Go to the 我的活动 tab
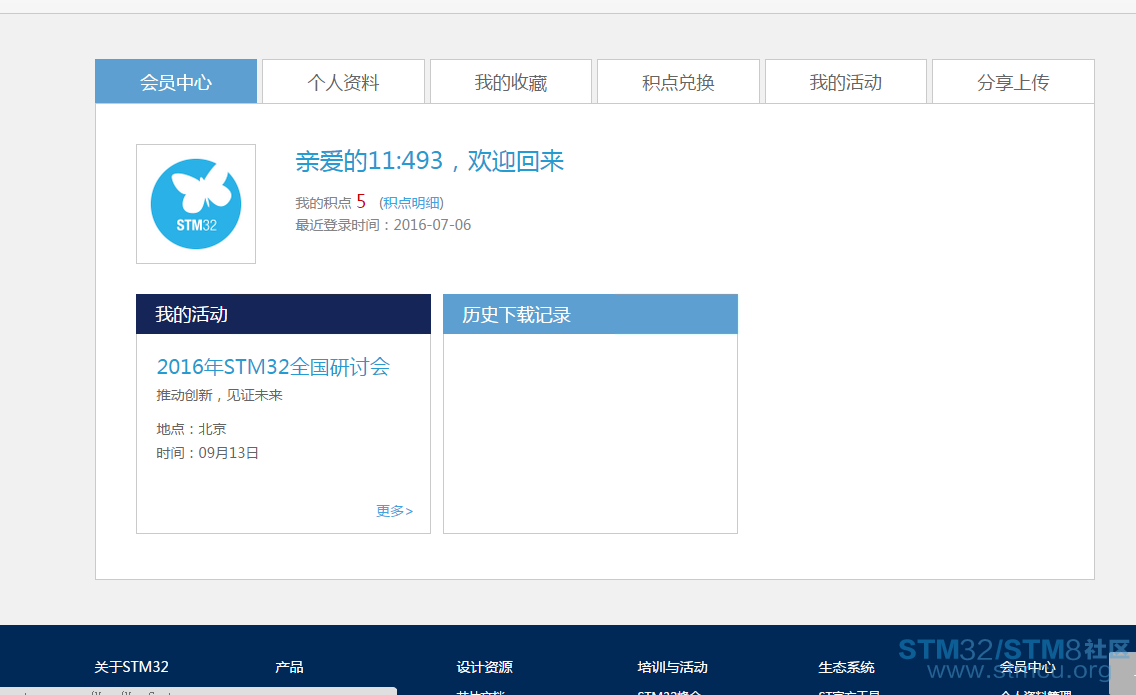The image size is (1136, 695). 845,82
